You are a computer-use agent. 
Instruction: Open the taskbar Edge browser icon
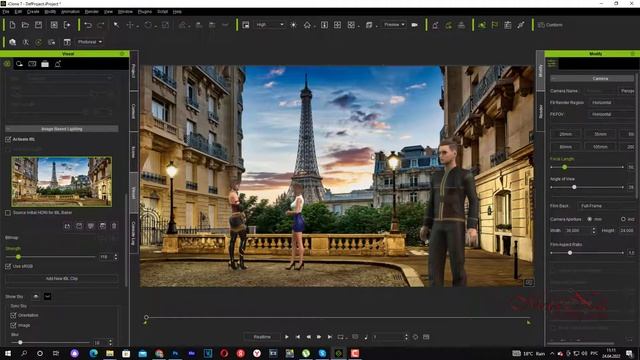[93, 353]
